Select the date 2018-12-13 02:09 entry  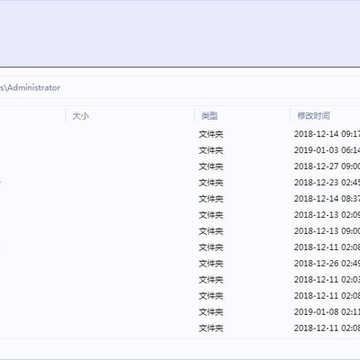tap(327, 215)
